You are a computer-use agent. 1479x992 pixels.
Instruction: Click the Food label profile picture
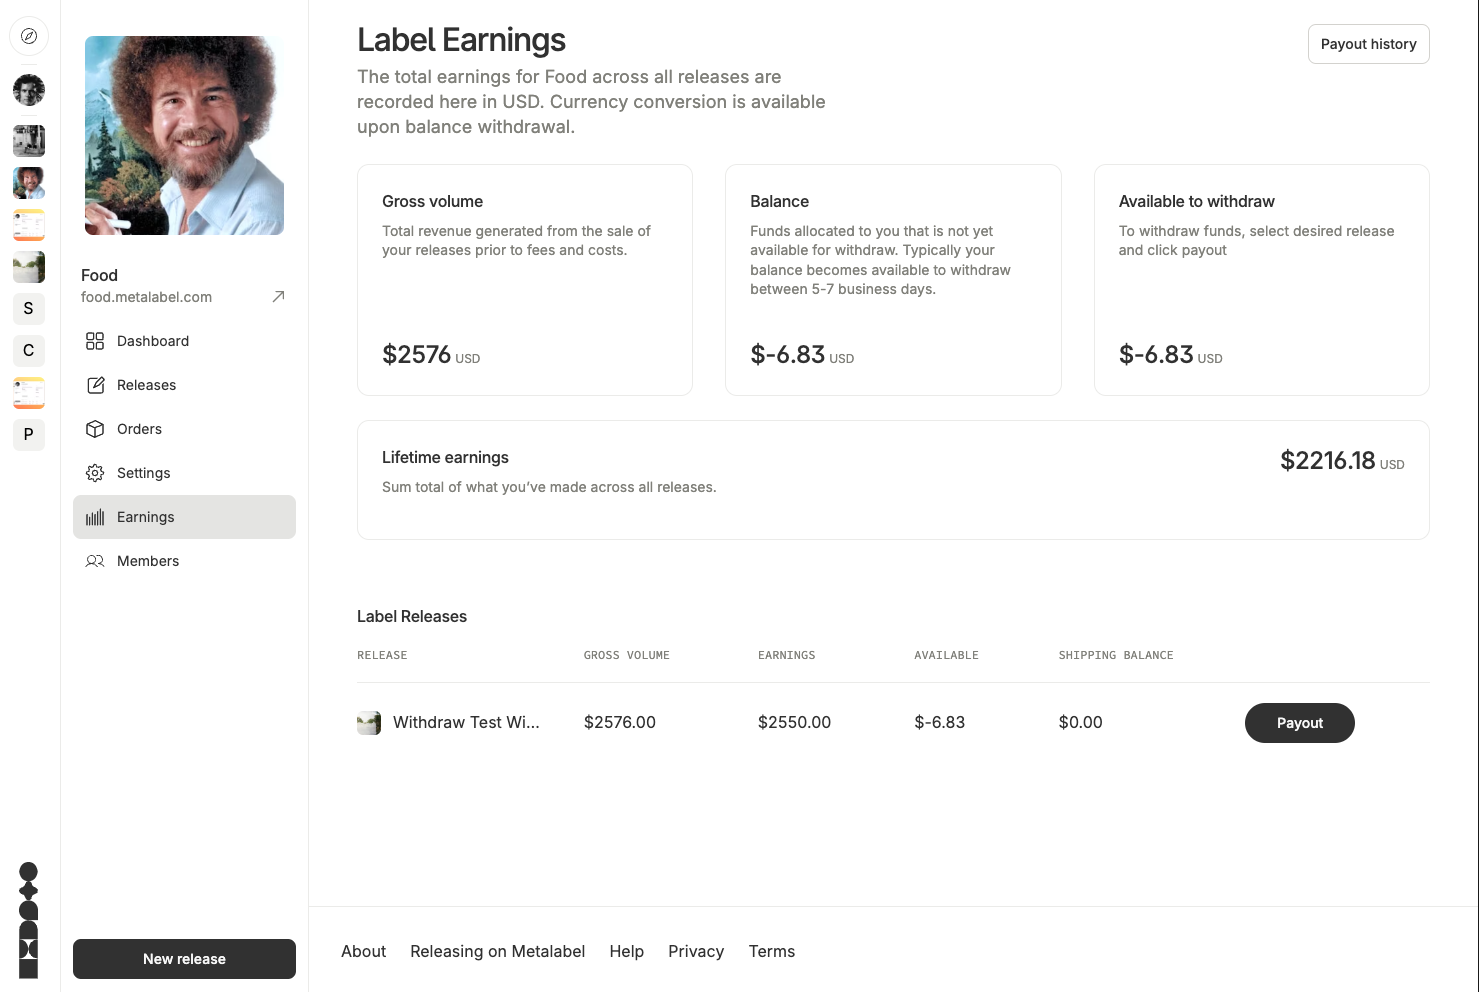184,136
